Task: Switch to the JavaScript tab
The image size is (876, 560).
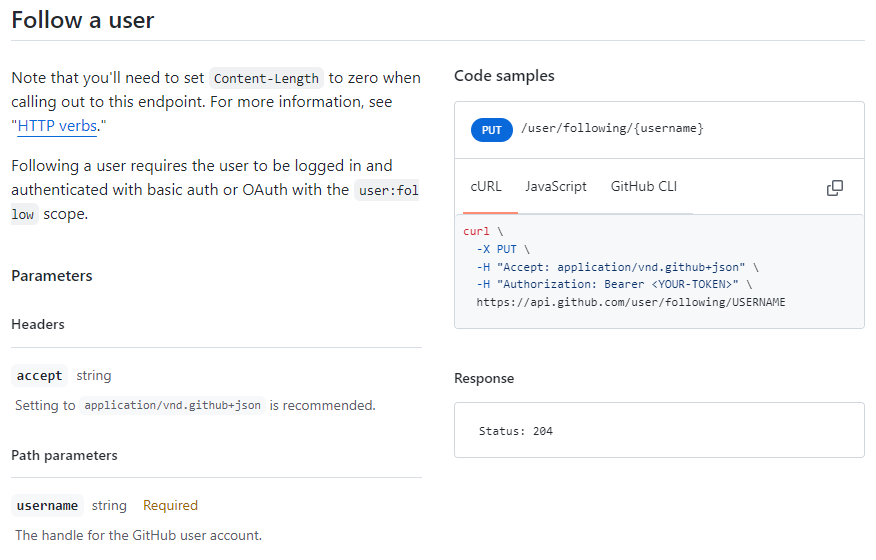Action: coord(556,187)
